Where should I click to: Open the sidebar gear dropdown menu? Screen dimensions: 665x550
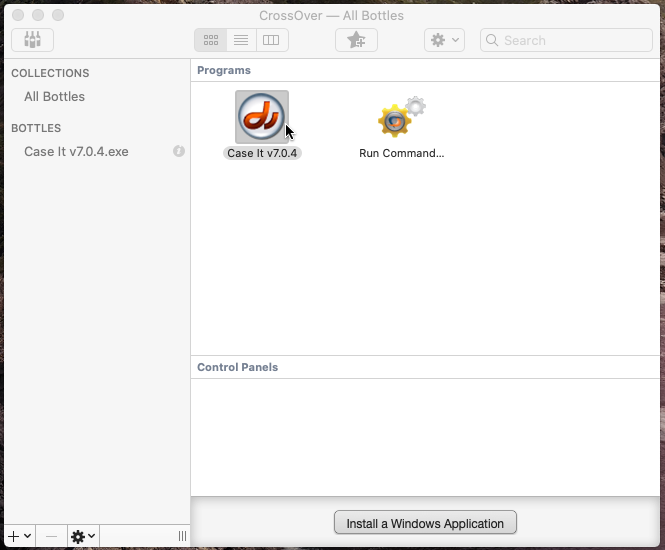pyautogui.click(x=83, y=536)
